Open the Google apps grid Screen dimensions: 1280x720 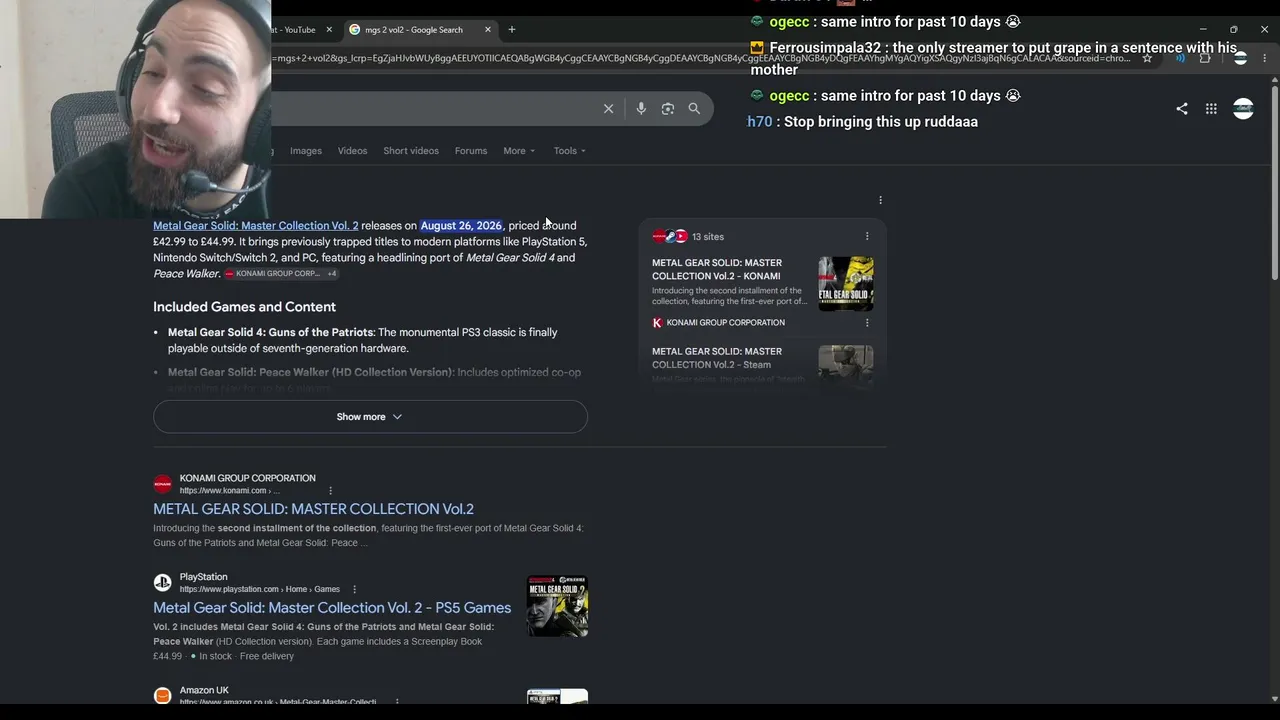coord(1211,109)
